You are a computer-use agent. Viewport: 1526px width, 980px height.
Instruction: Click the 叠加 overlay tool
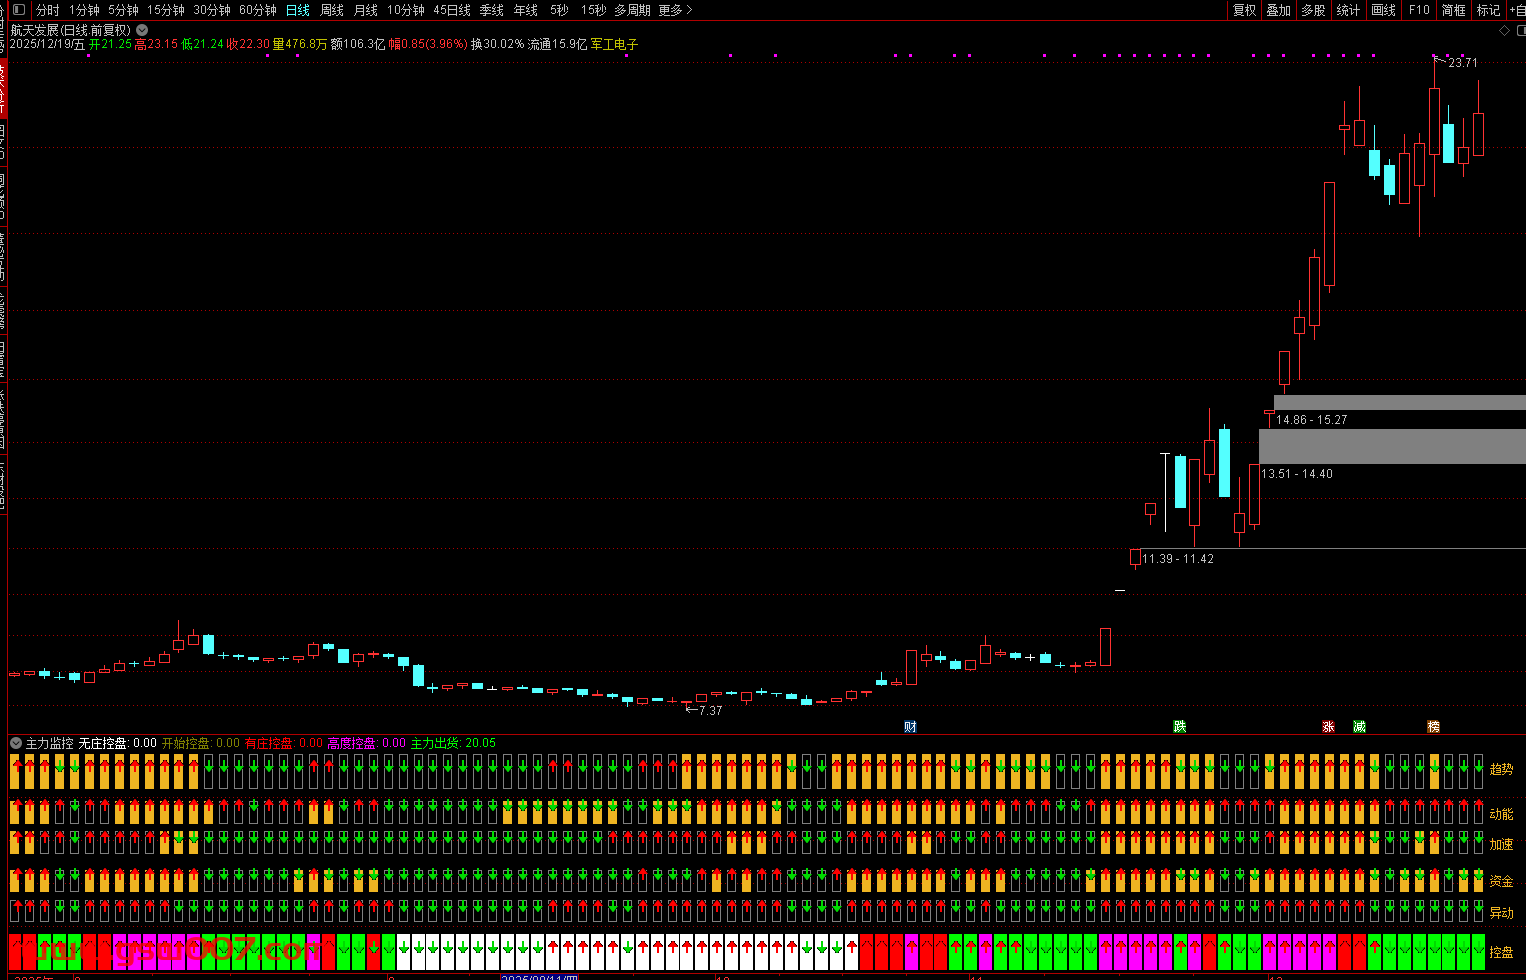[x=1279, y=10]
